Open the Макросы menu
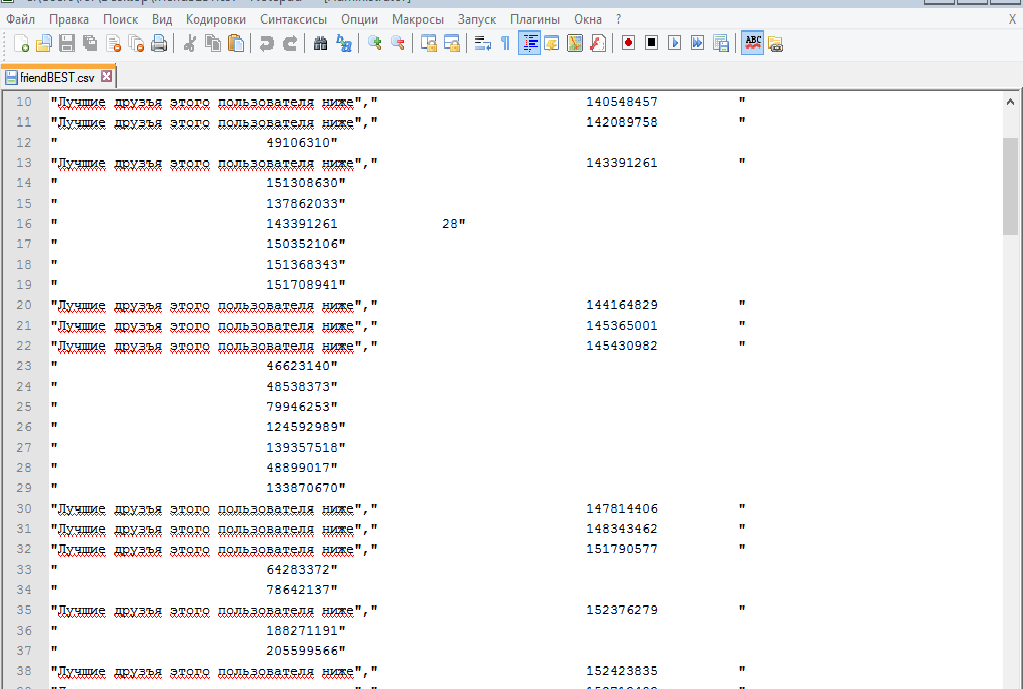Image resolution: width=1023 pixels, height=689 pixels. [418, 20]
